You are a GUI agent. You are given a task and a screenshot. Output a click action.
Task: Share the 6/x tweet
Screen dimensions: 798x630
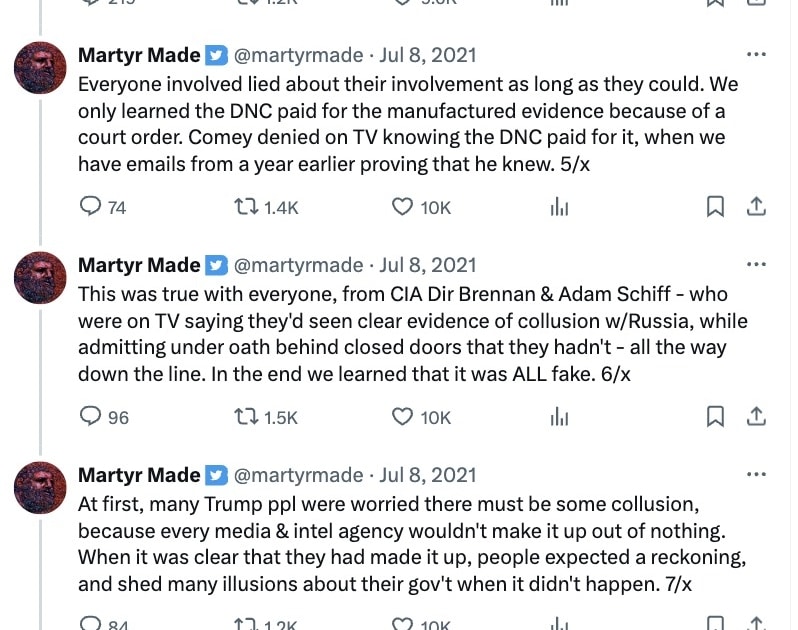[x=757, y=417]
